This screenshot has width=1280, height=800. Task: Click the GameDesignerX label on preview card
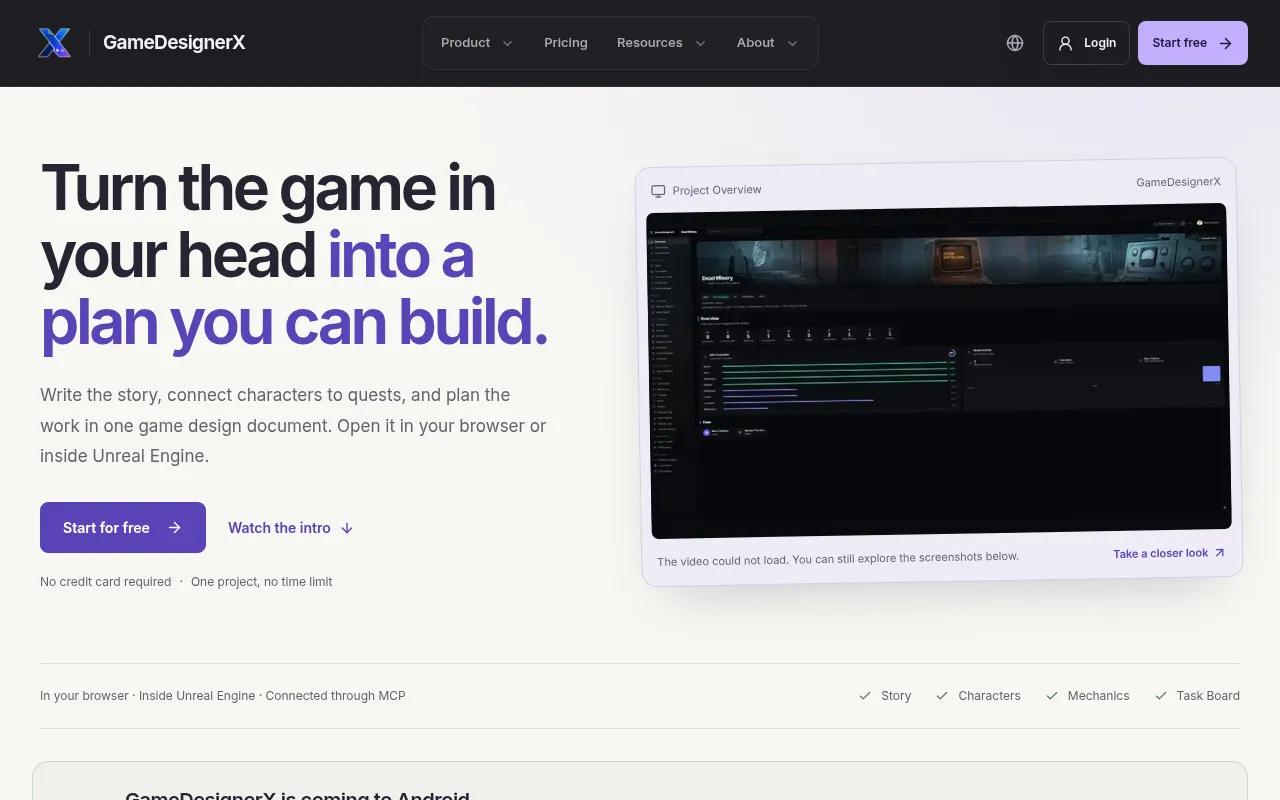point(1178,182)
